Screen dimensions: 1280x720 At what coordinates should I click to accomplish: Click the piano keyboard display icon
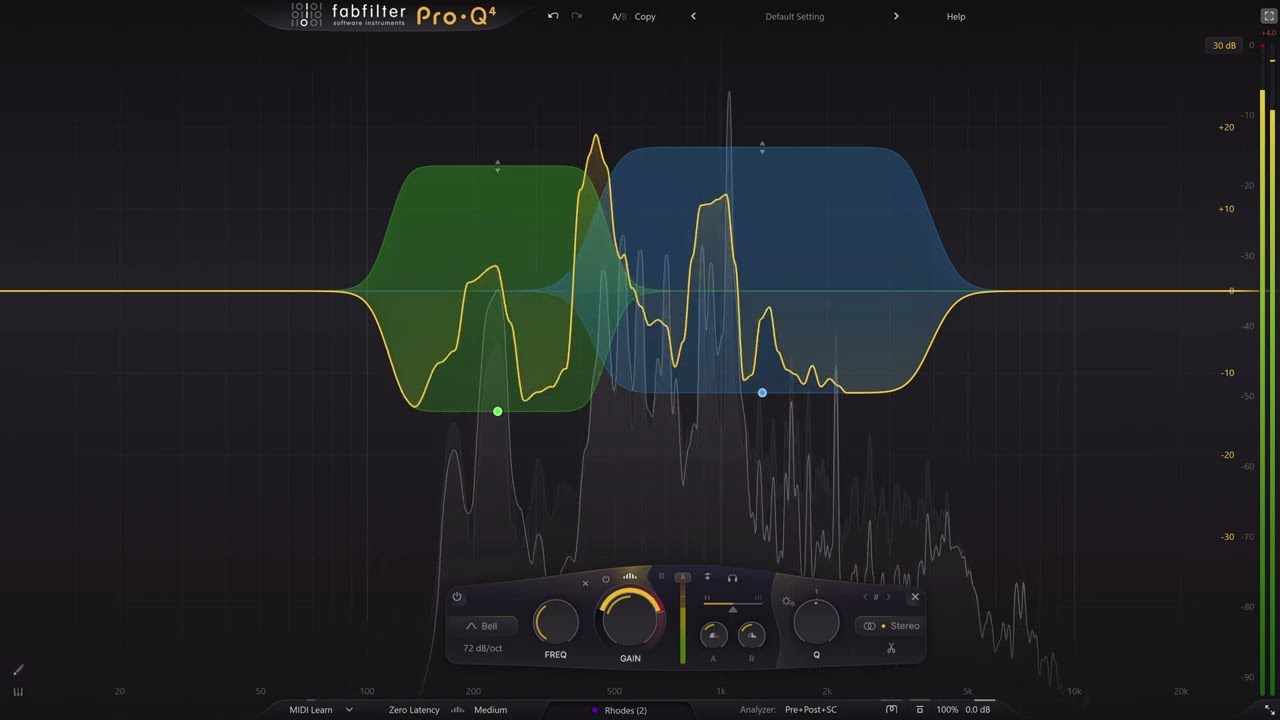[17, 691]
